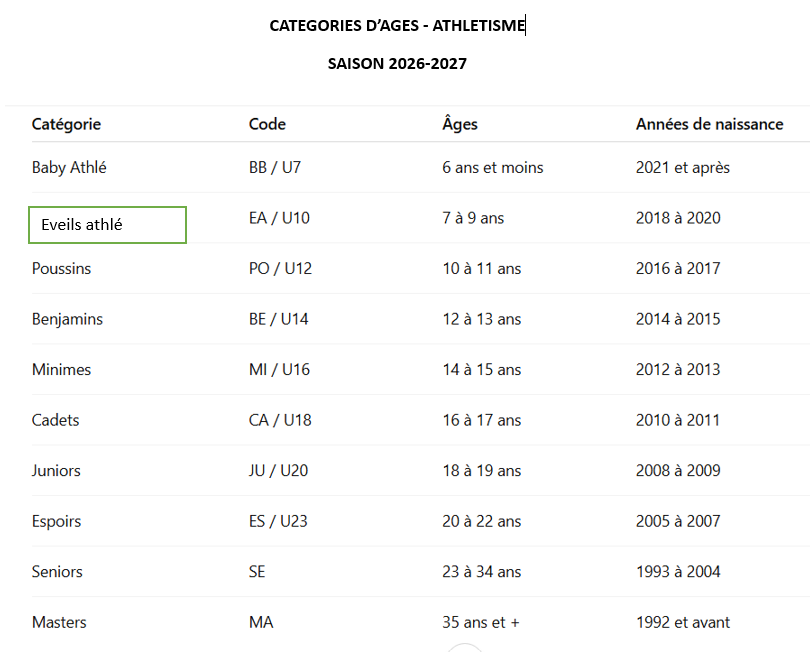
Task: Select the Baby Athlé category cell
Action: [x=69, y=167]
